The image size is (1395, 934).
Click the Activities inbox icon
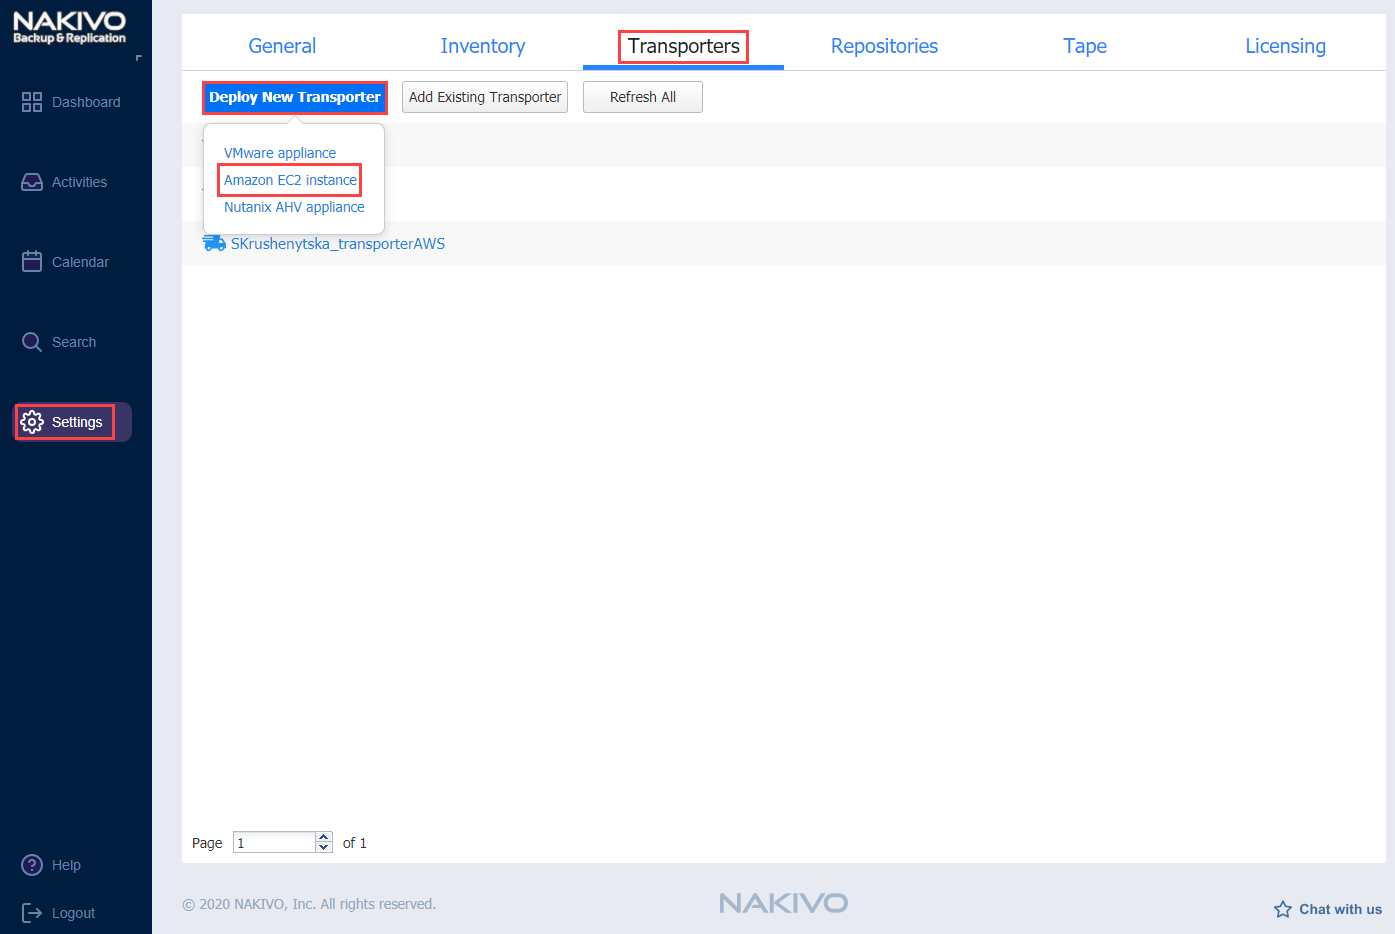pos(32,182)
